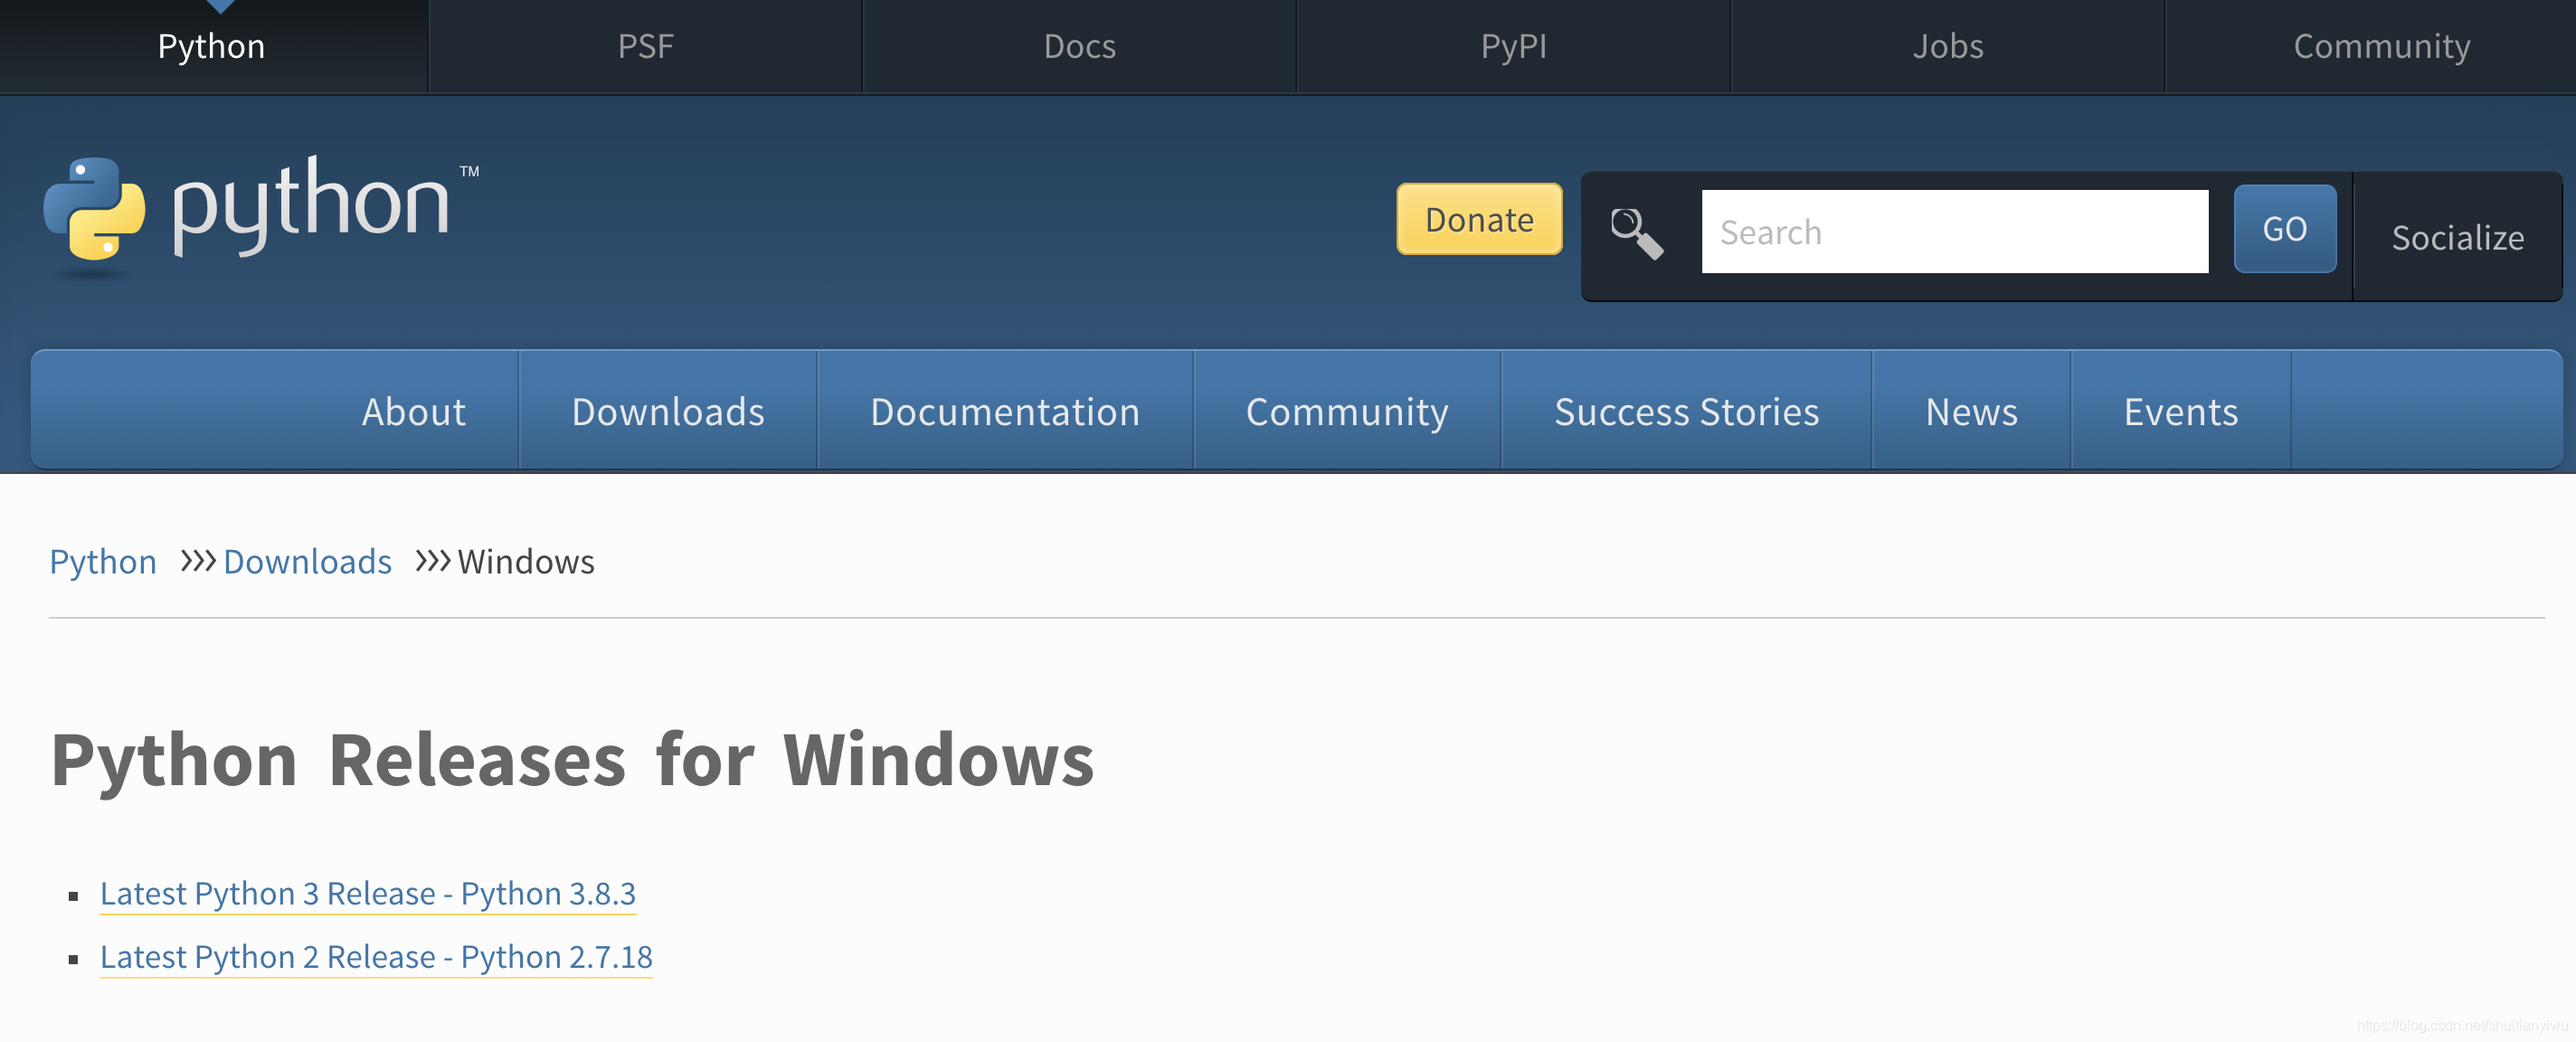
Task: Open the News navigation item
Action: tap(1971, 411)
